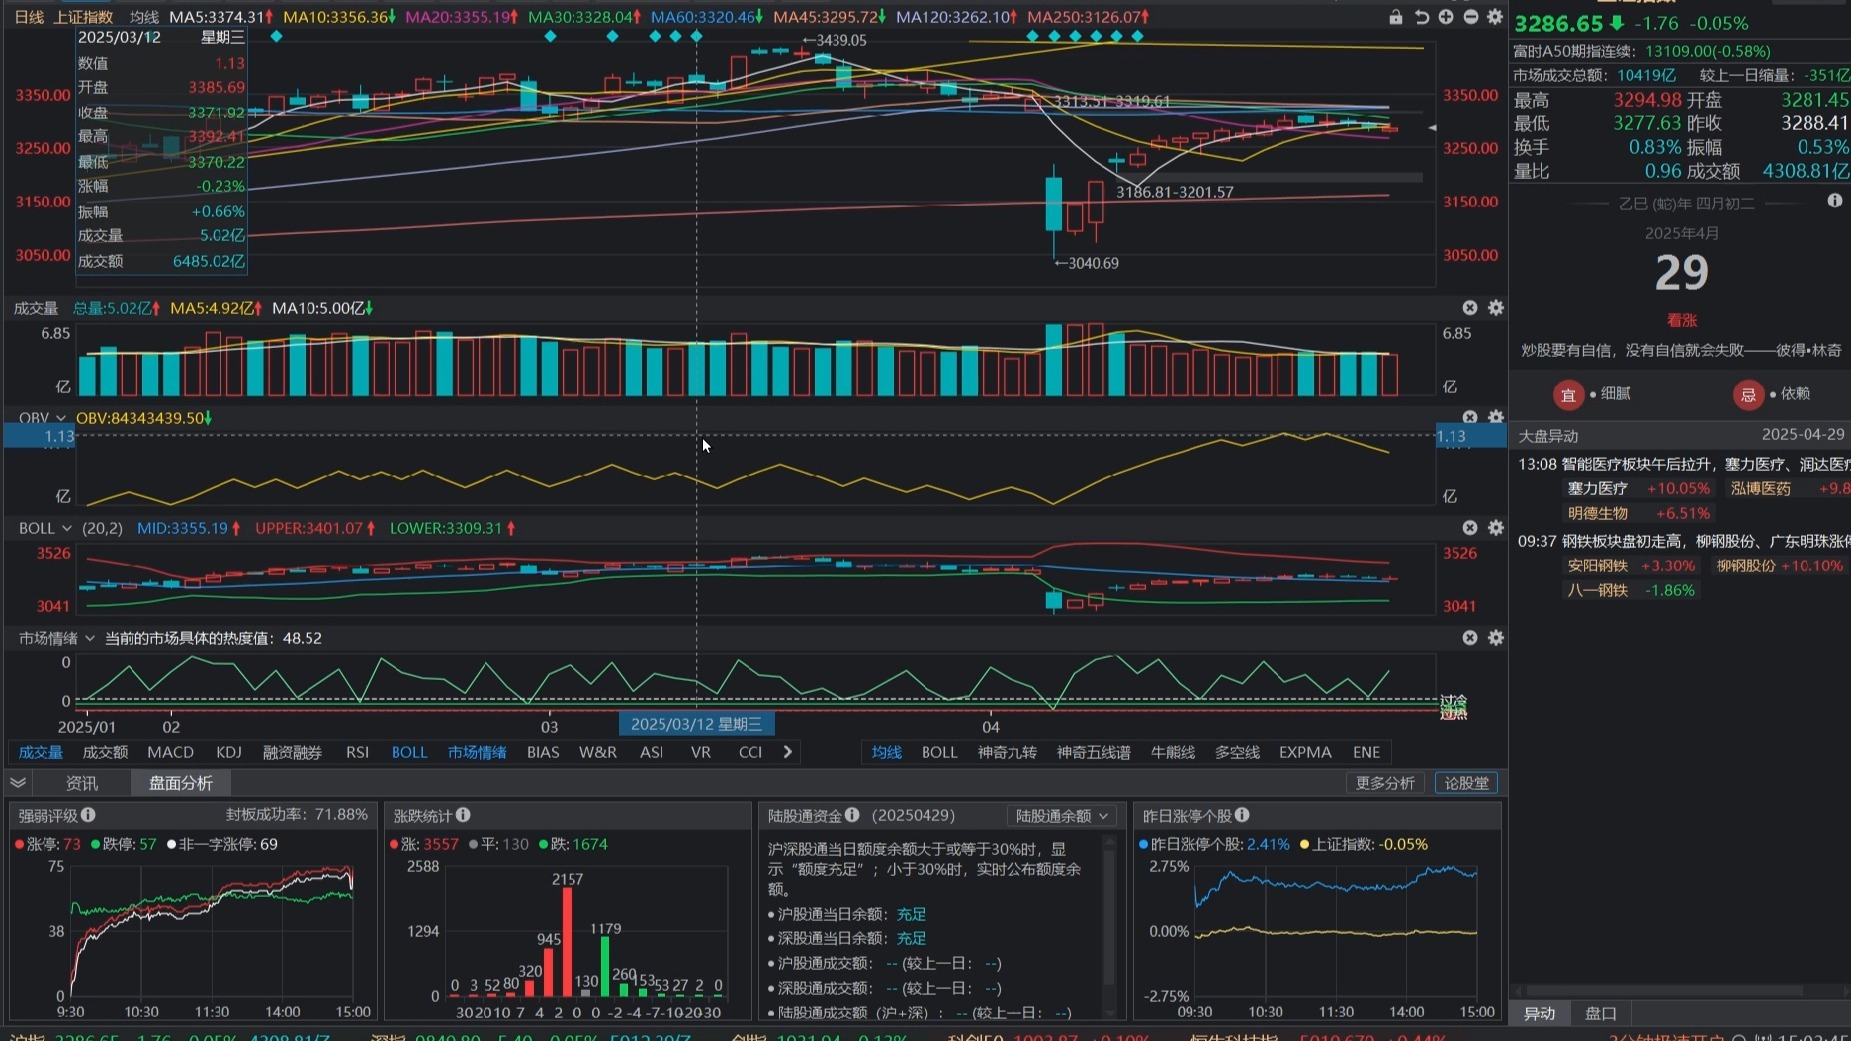Click info icon beside 涨跌统计
The image size is (1851, 1041).
point(463,815)
